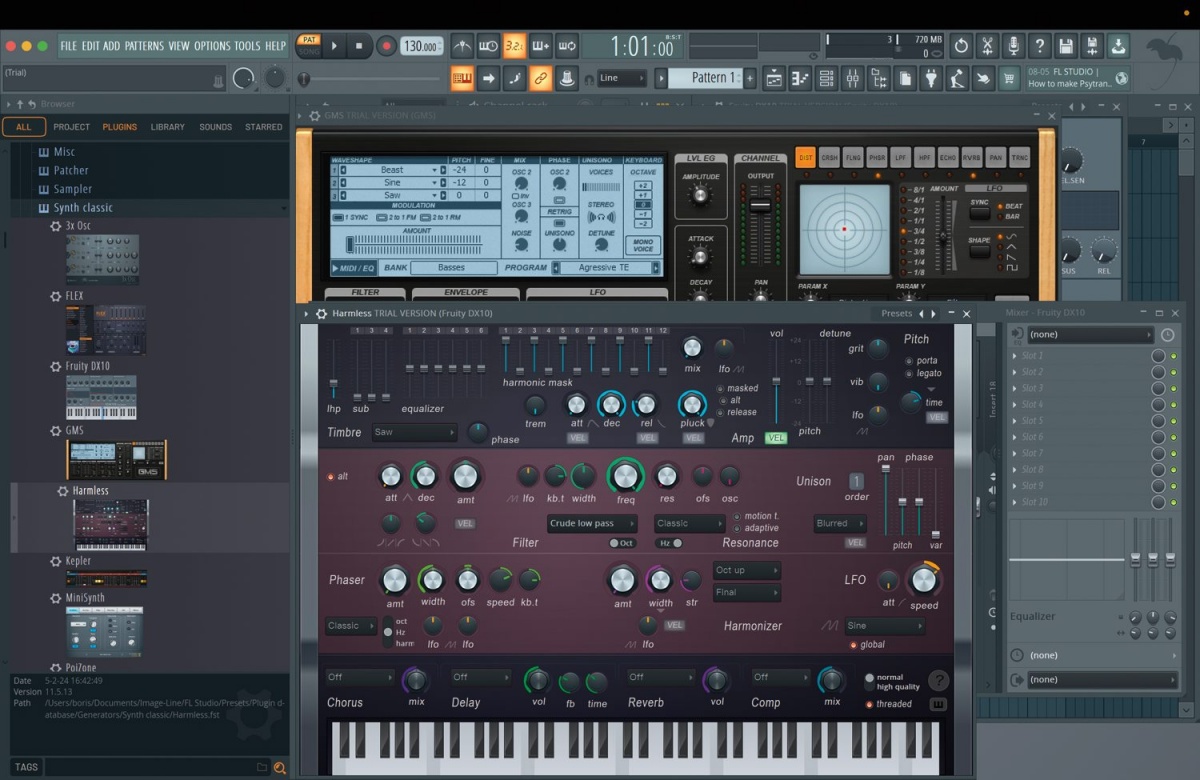Open the FILE menu
Viewport: 1200px width, 780px height.
pyautogui.click(x=68, y=46)
